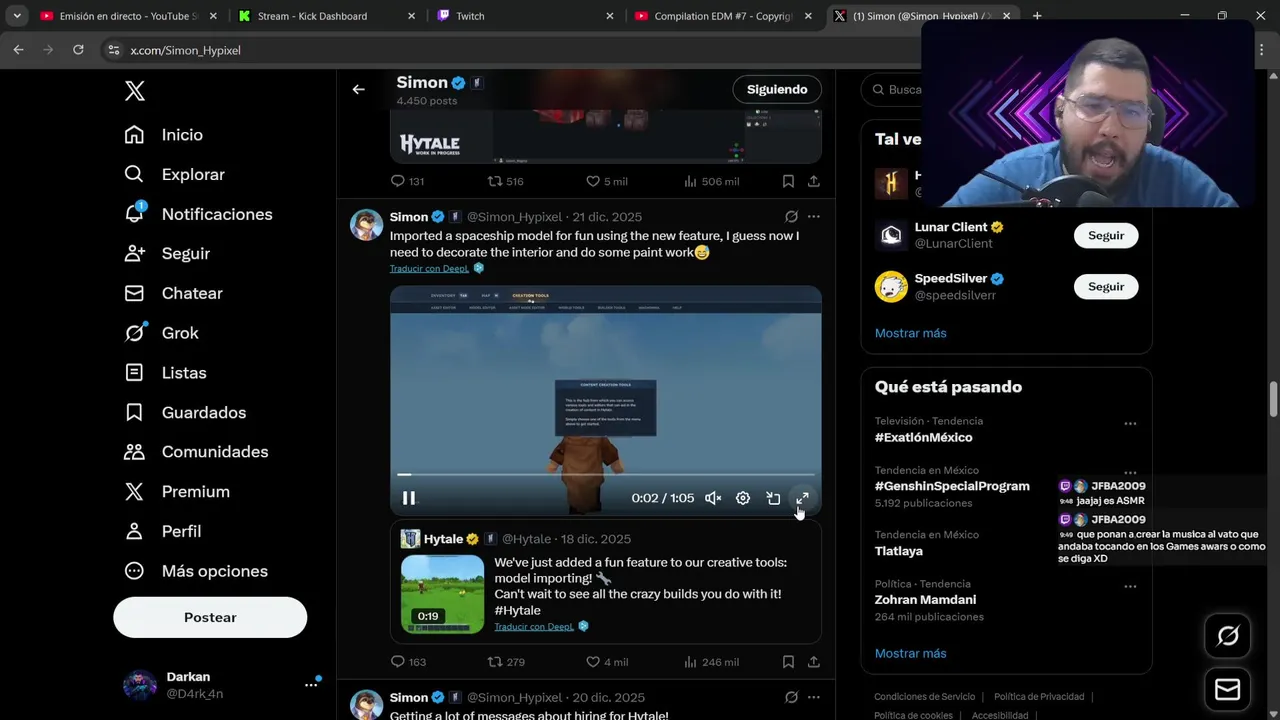Screen dimensions: 1280x720
Task: Click Mostrar más under suggested accounts
Action: [910, 333]
